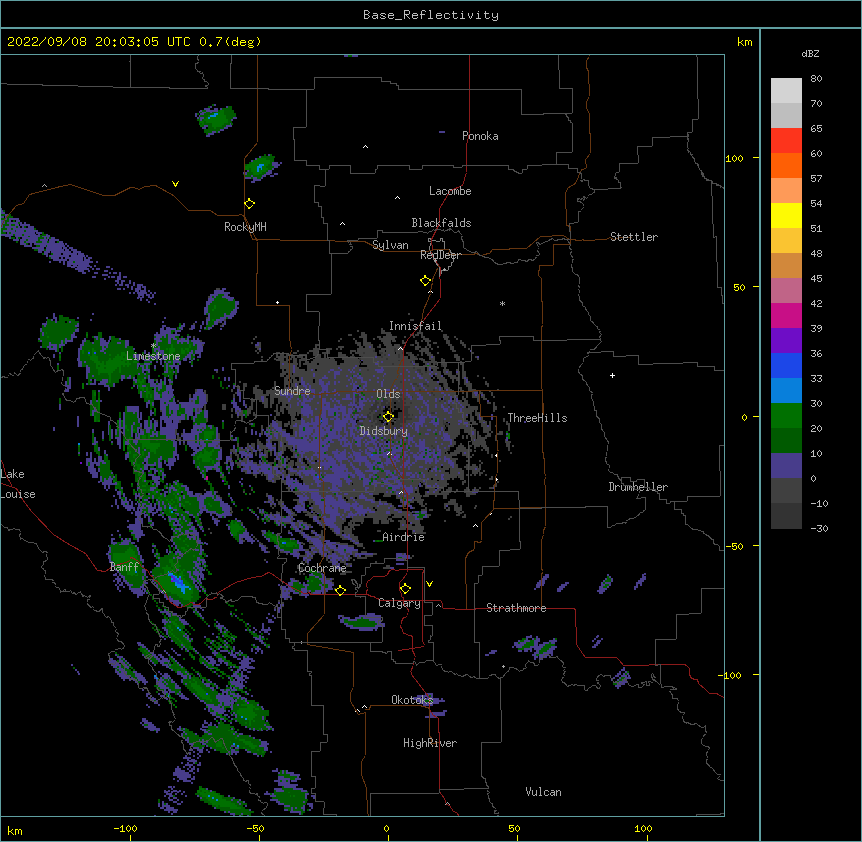
Task: Click the RedDeer city label
Action: tap(440, 255)
